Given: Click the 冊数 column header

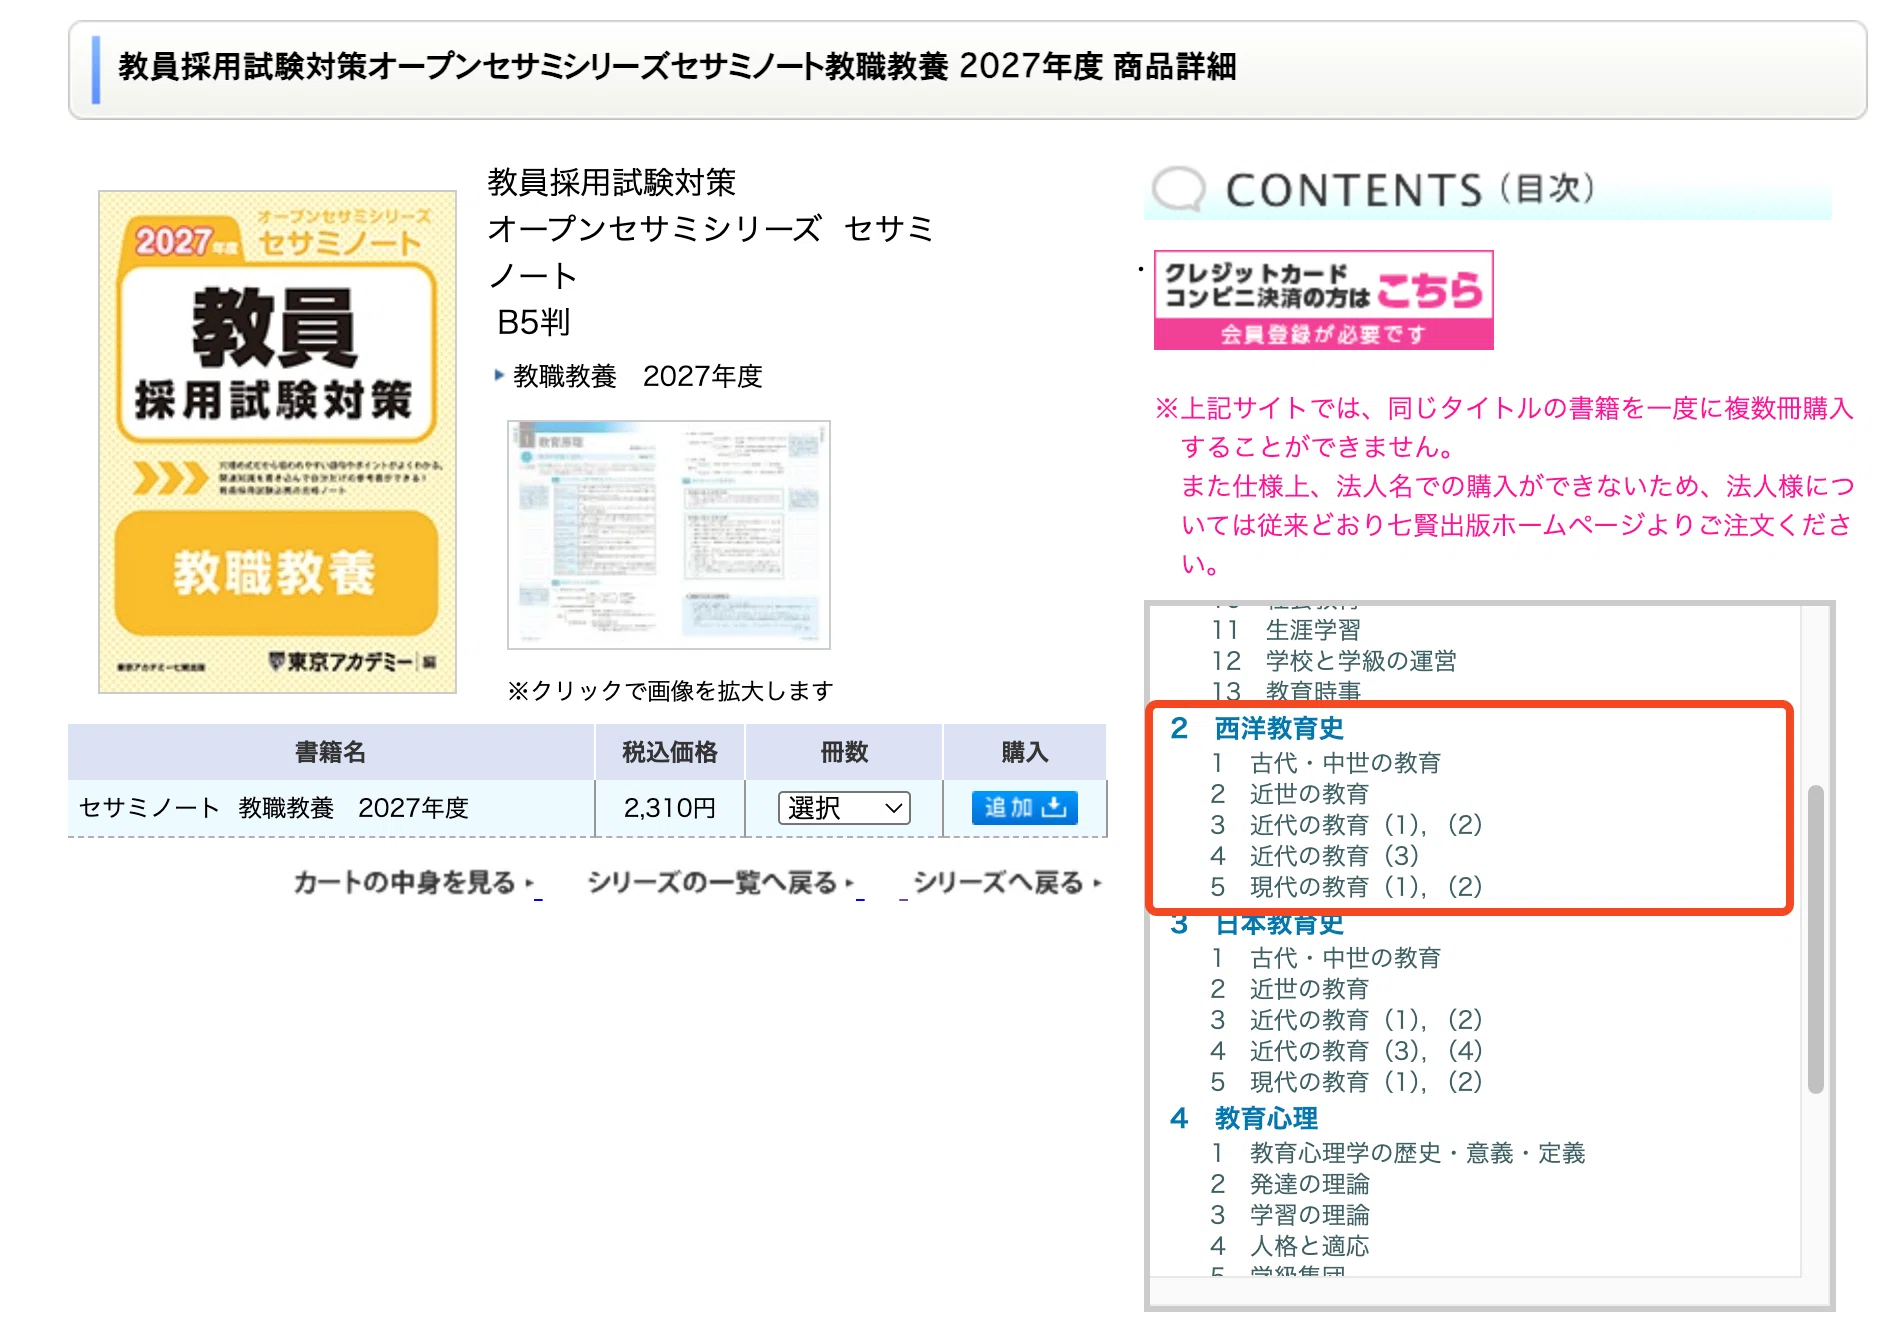Looking at the screenshot, I should point(844,752).
